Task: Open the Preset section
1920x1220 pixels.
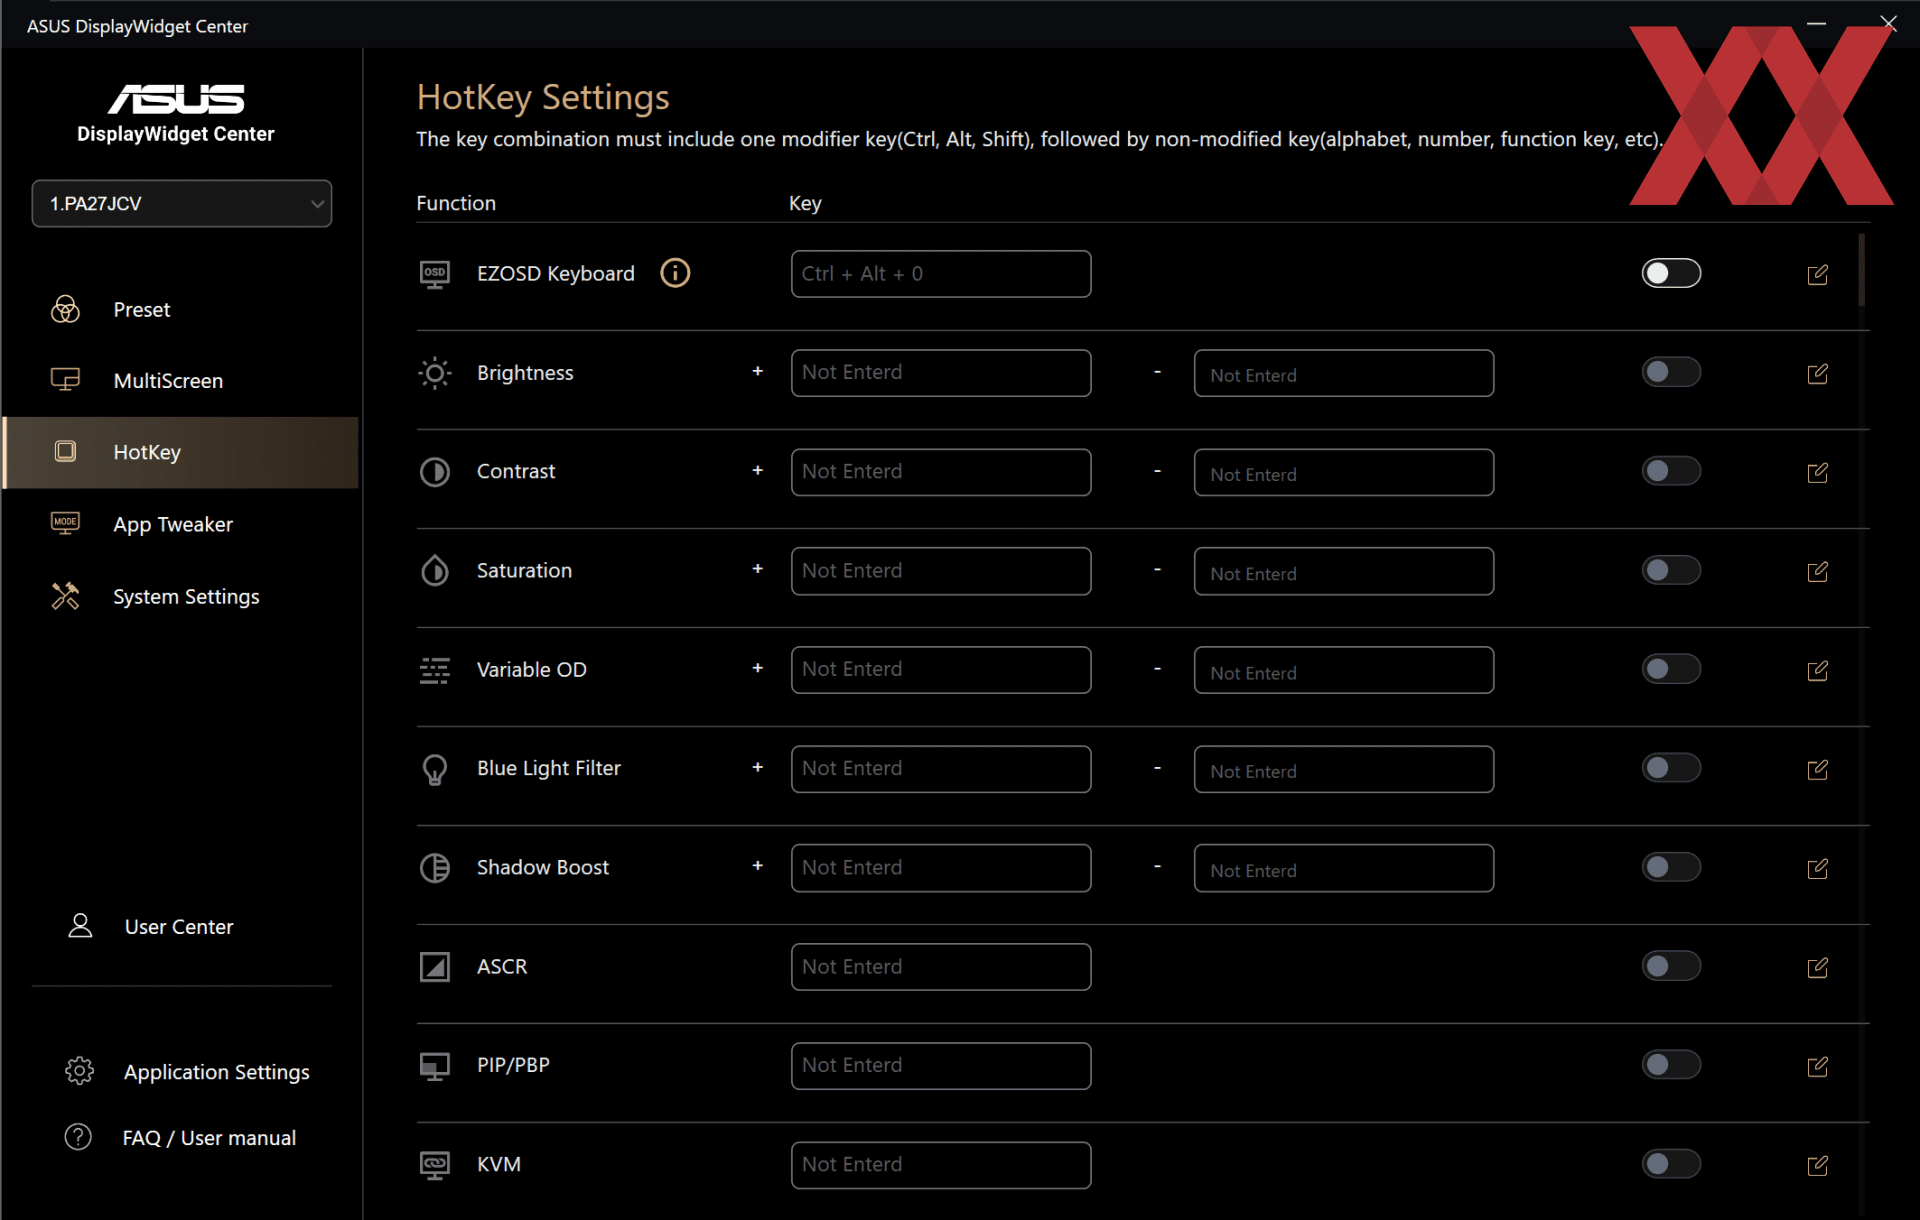Action: 181,310
